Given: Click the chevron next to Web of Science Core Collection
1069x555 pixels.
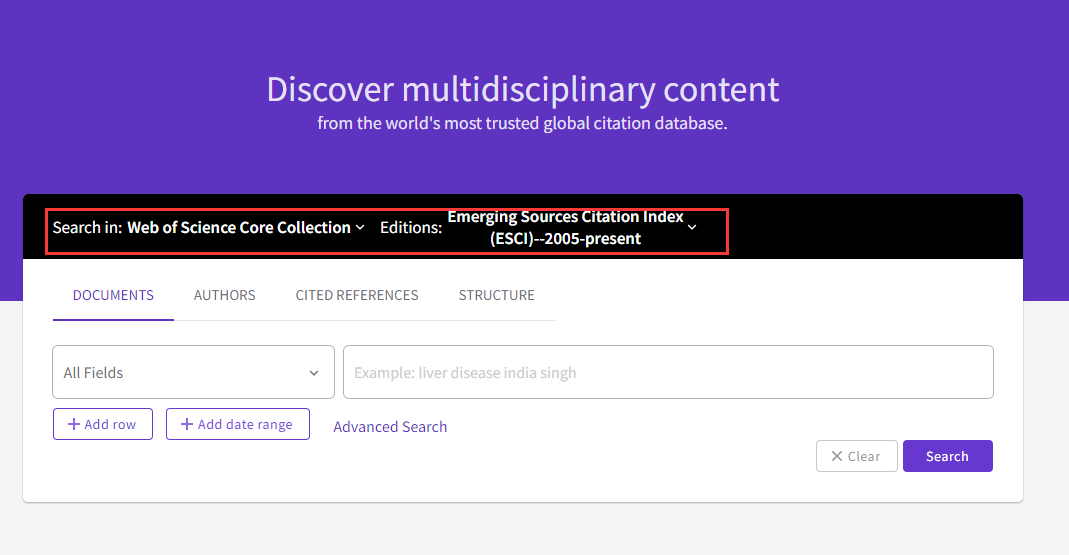Looking at the screenshot, I should tap(360, 228).
